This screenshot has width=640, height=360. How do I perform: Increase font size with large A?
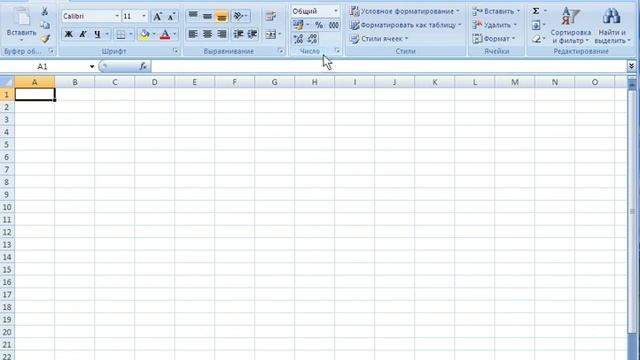click(157, 16)
